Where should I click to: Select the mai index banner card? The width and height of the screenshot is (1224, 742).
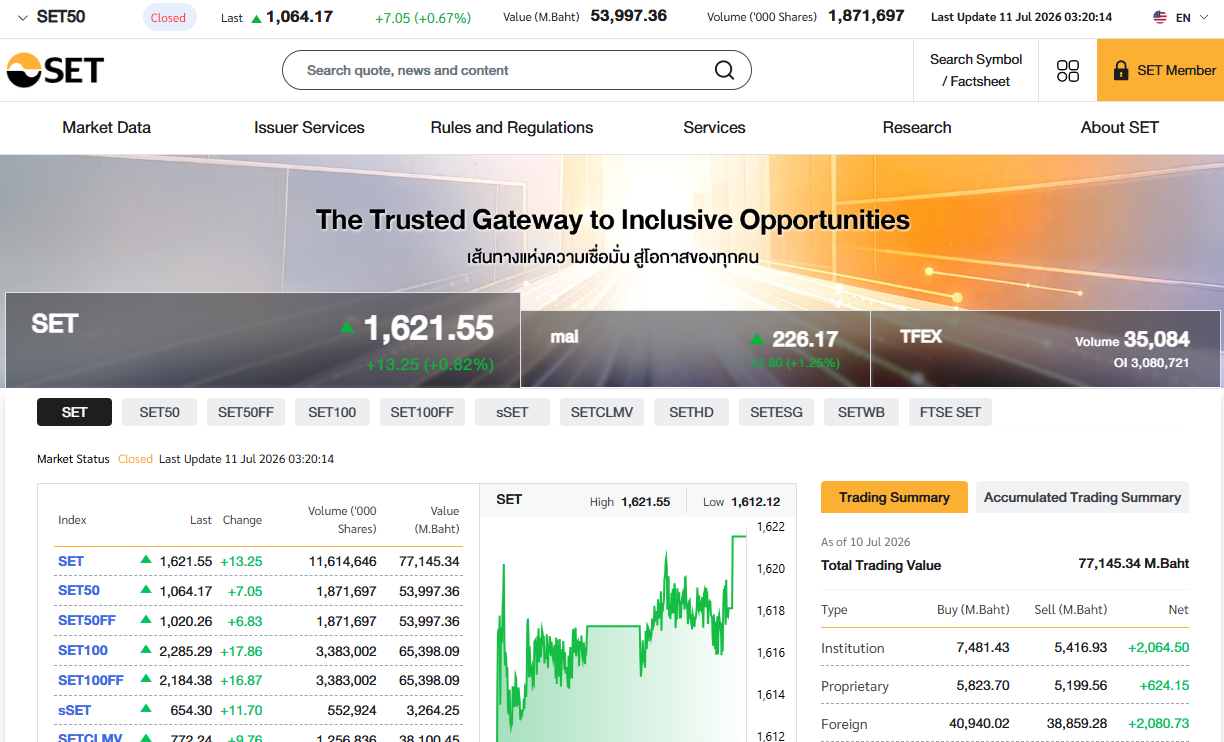point(695,348)
